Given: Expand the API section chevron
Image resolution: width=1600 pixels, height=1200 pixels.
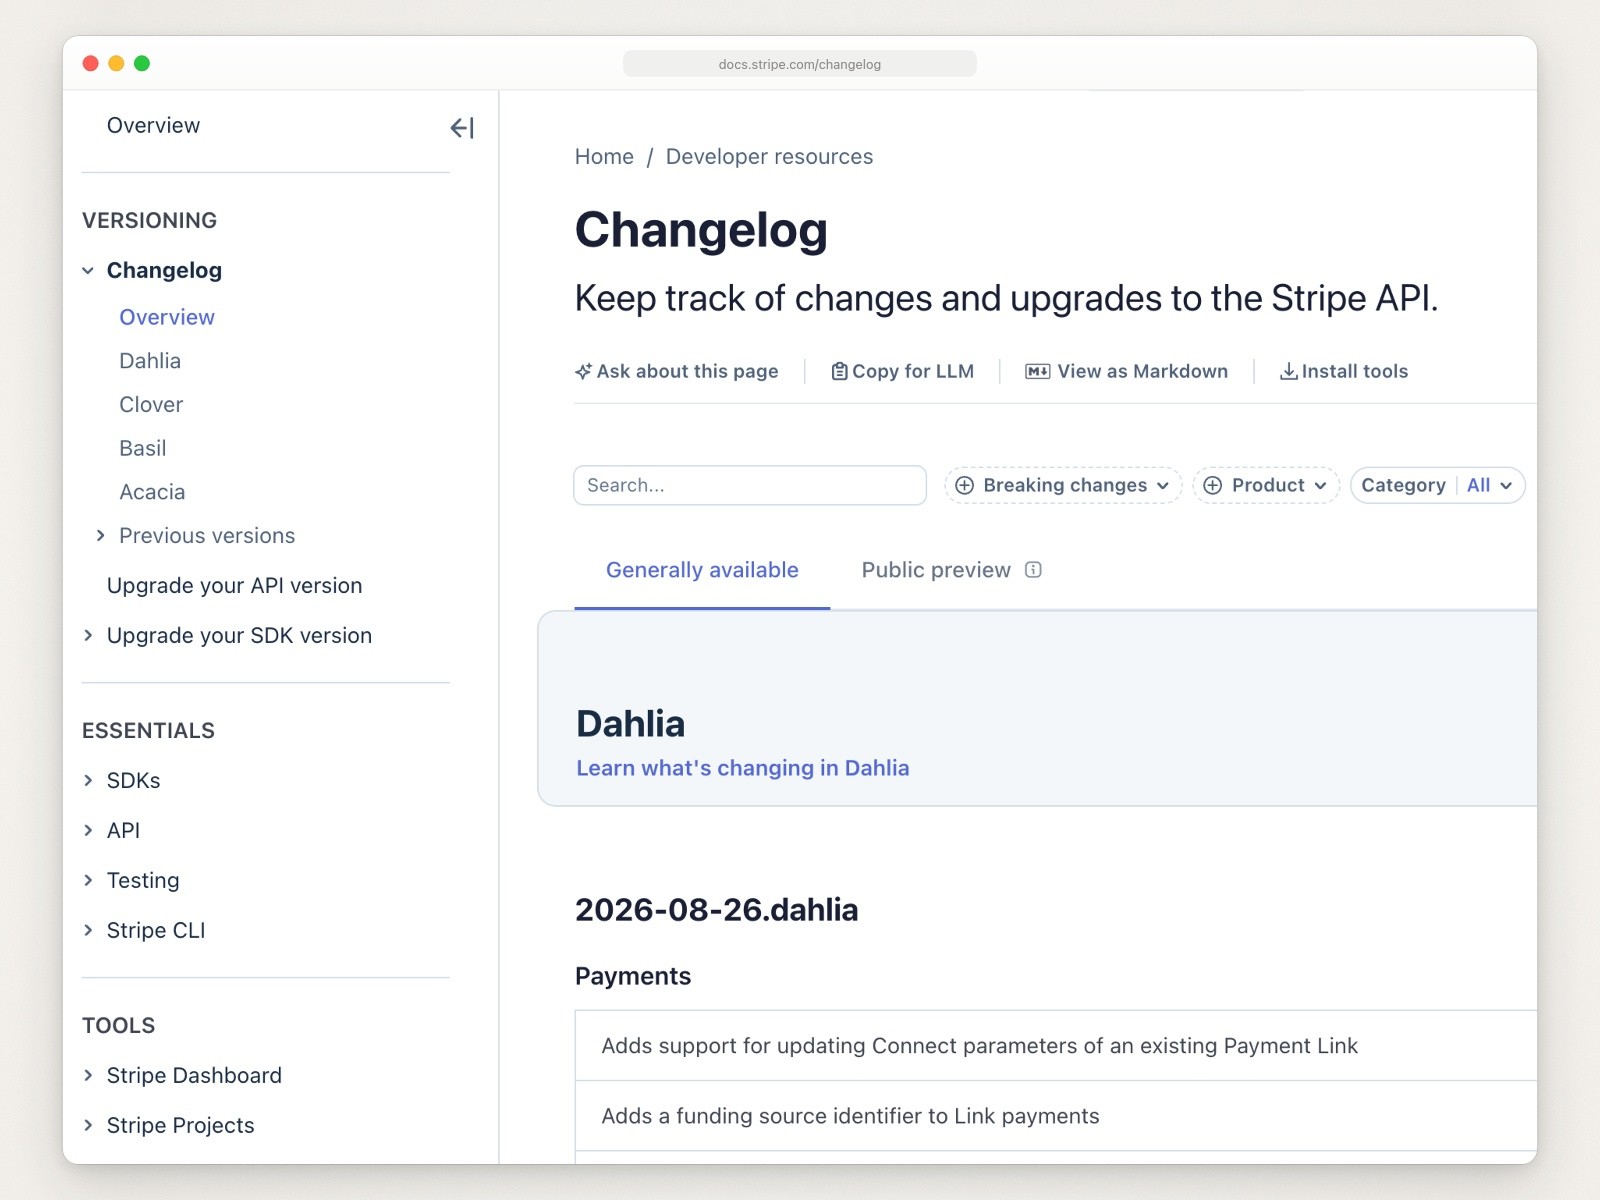Looking at the screenshot, I should tap(88, 831).
